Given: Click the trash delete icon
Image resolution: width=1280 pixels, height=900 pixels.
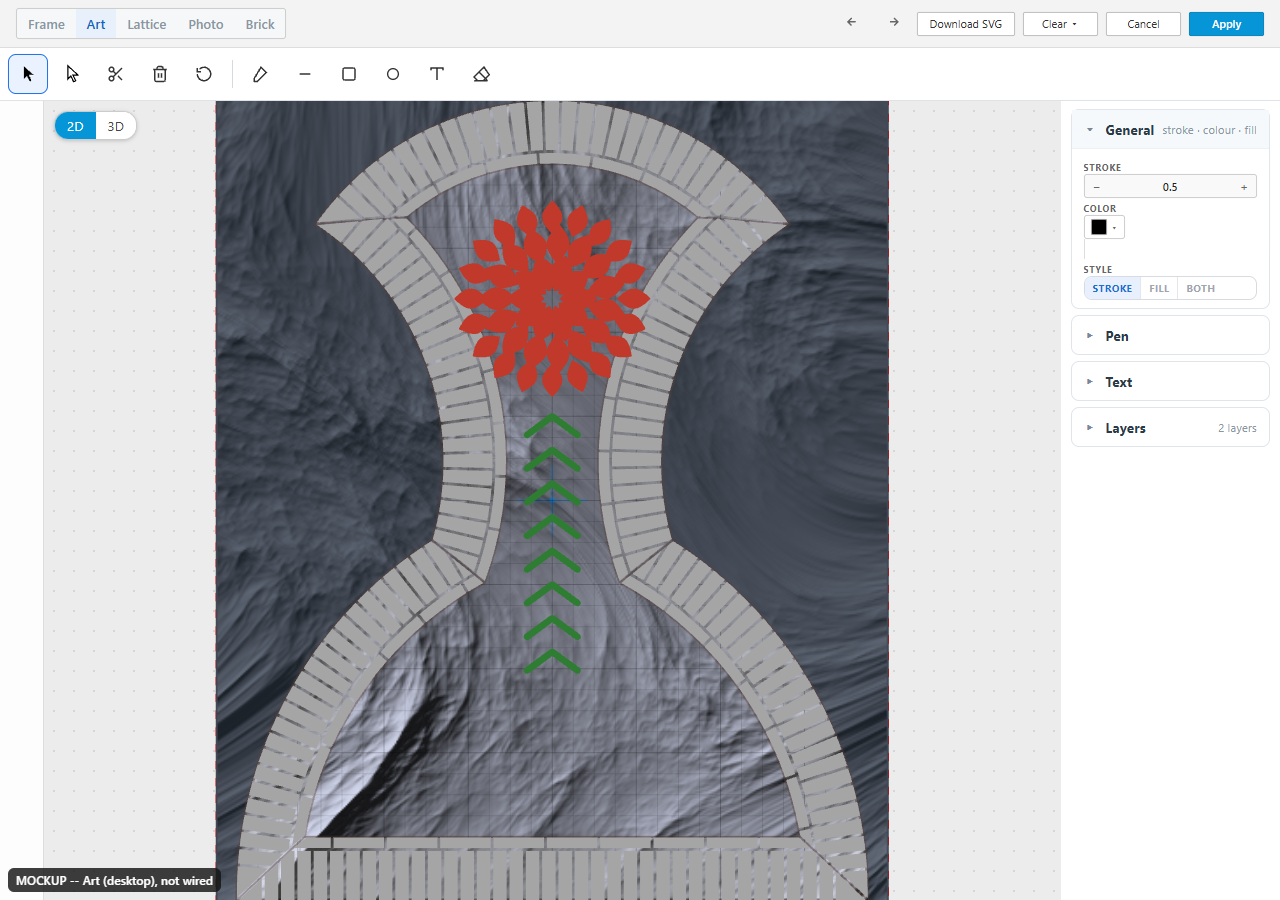Looking at the screenshot, I should (x=160, y=74).
